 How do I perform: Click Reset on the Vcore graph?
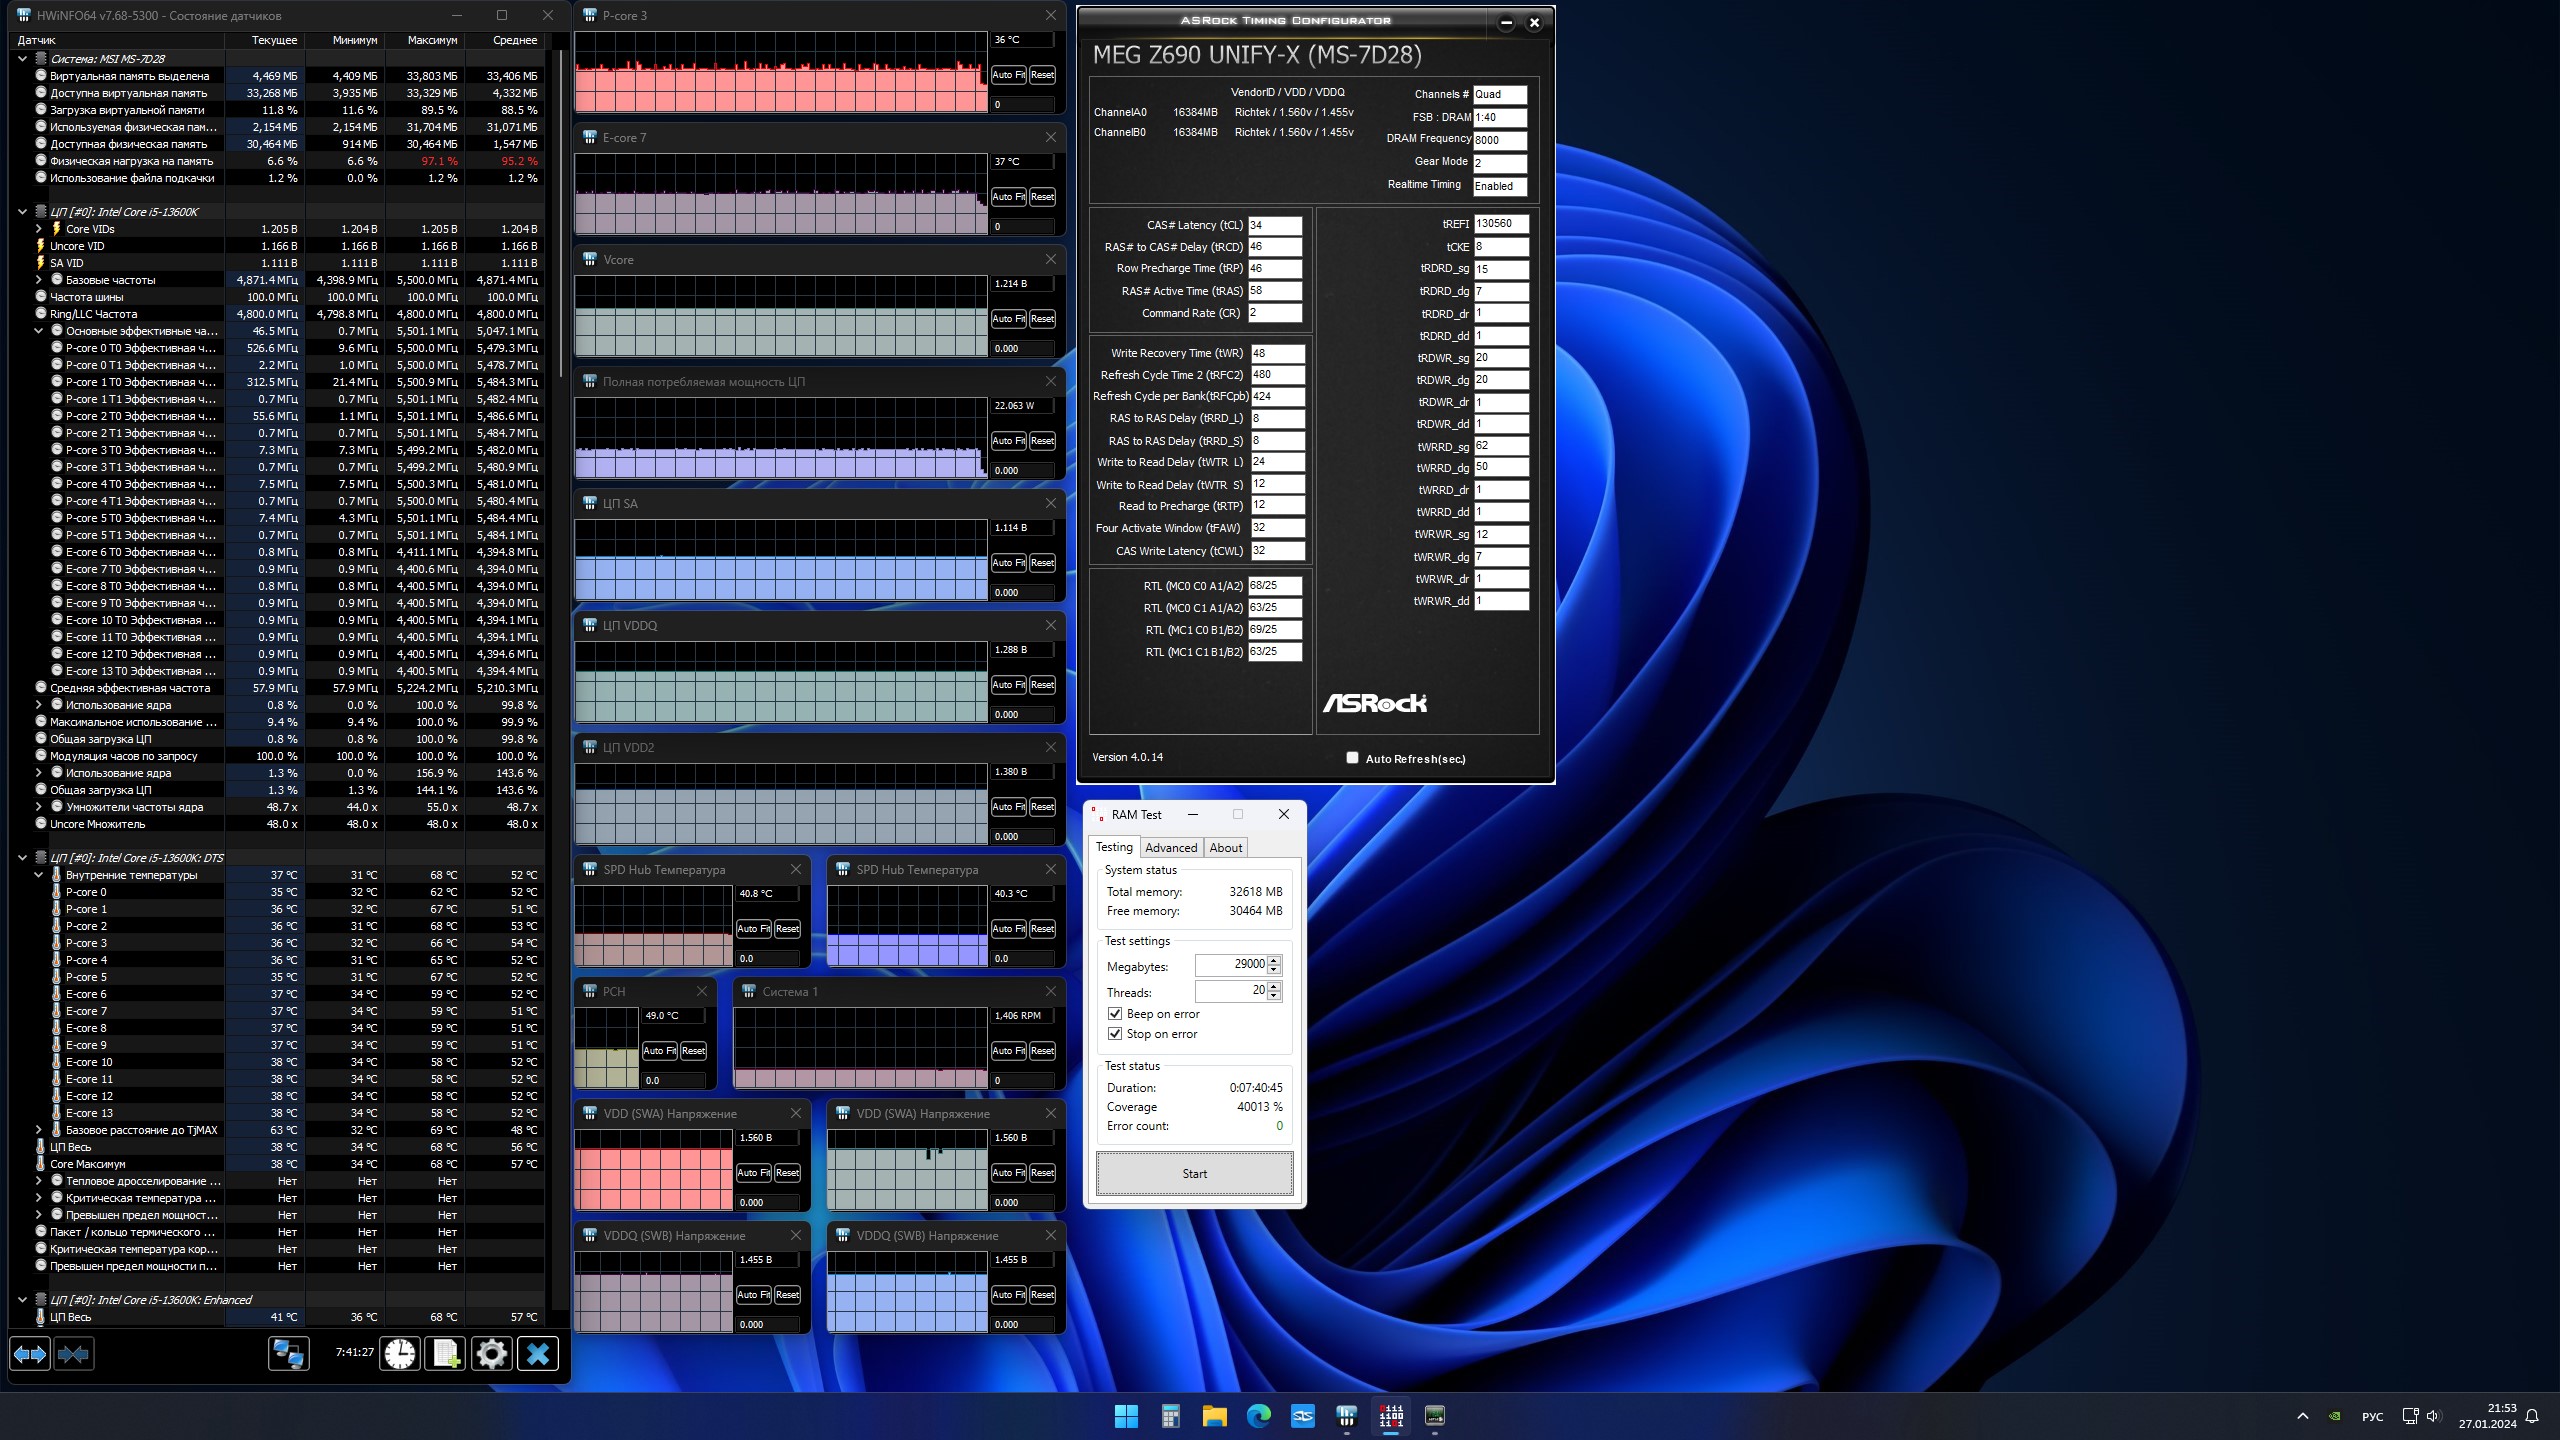tap(1042, 319)
